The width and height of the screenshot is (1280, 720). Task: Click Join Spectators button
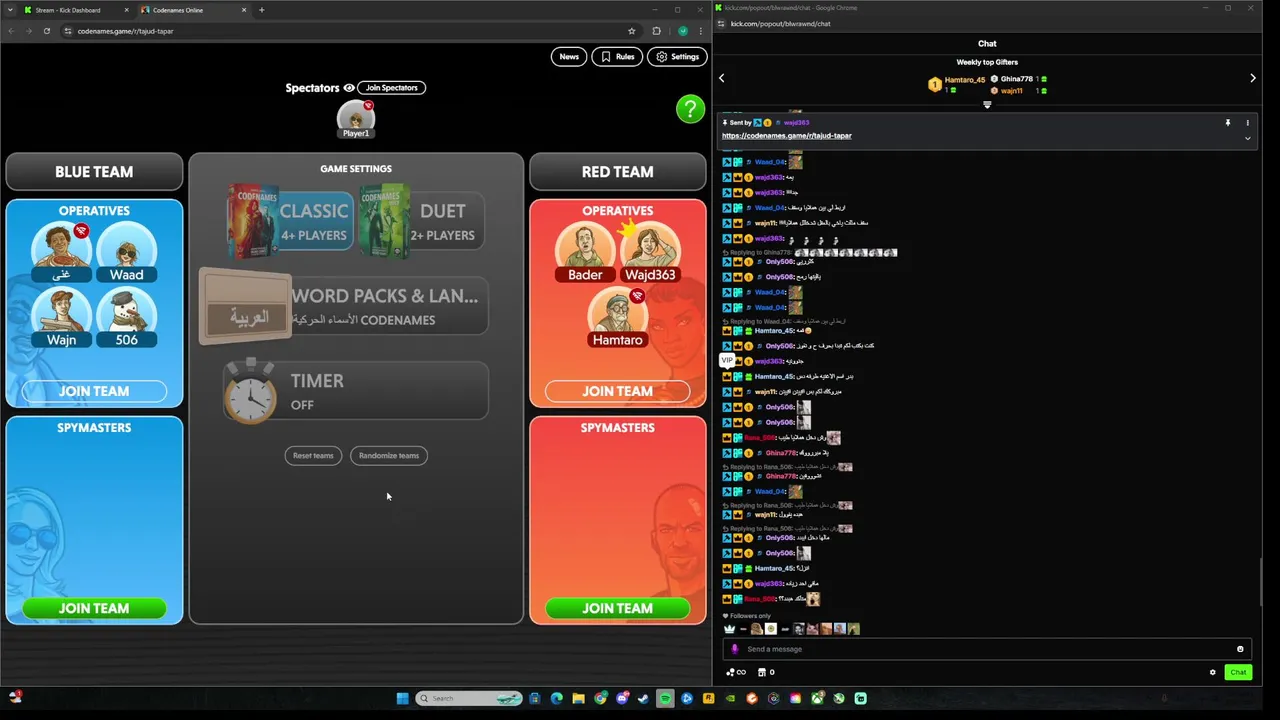(x=391, y=88)
